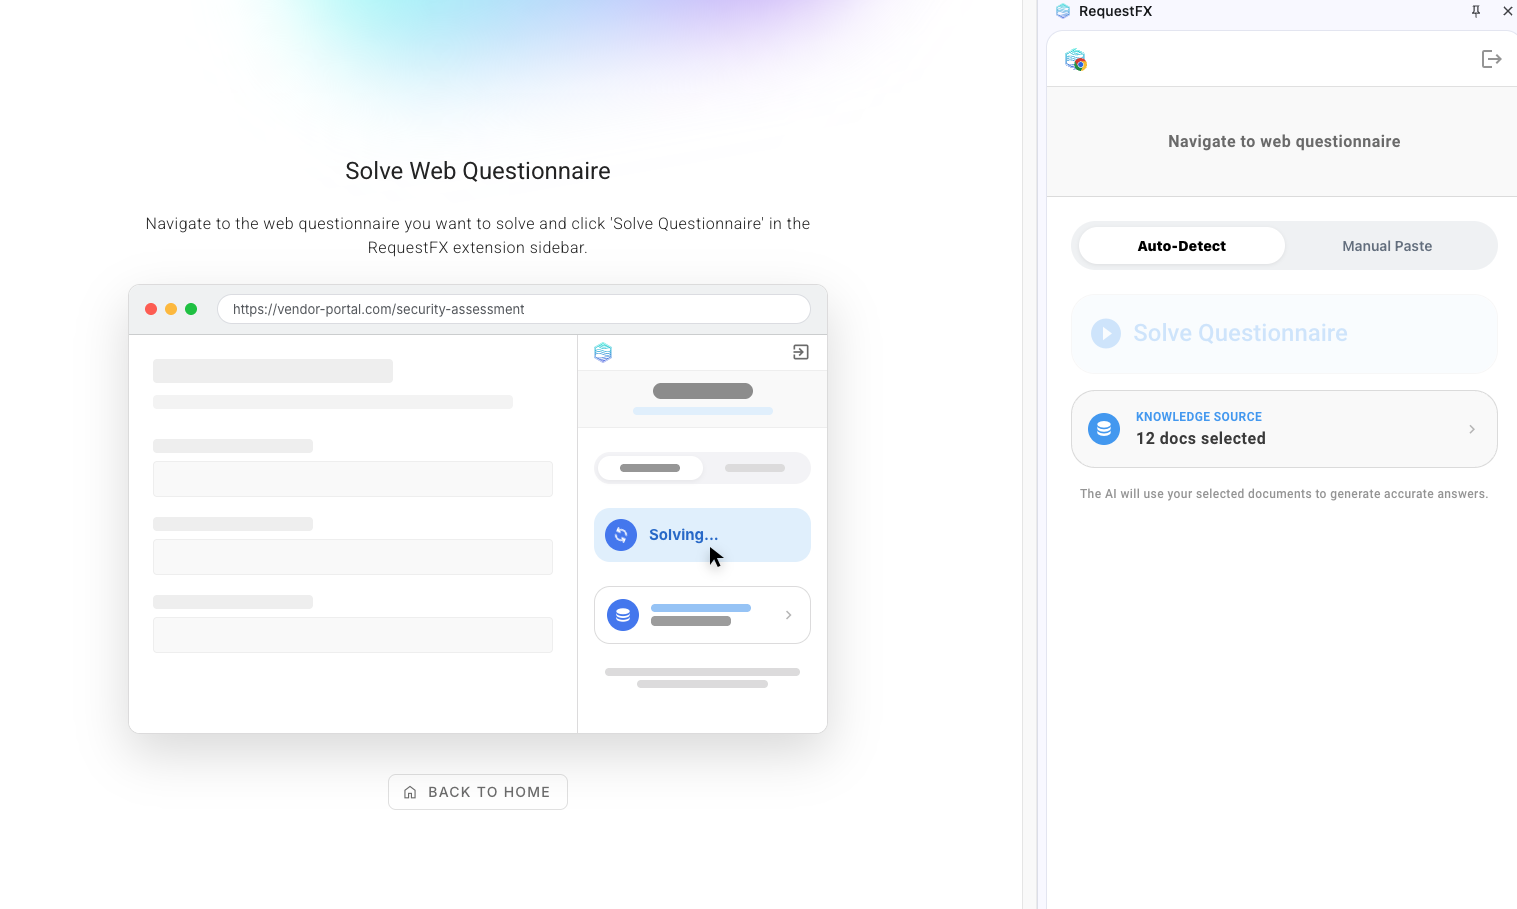
Task: Click the BACK TO HOME button
Action: tap(478, 792)
